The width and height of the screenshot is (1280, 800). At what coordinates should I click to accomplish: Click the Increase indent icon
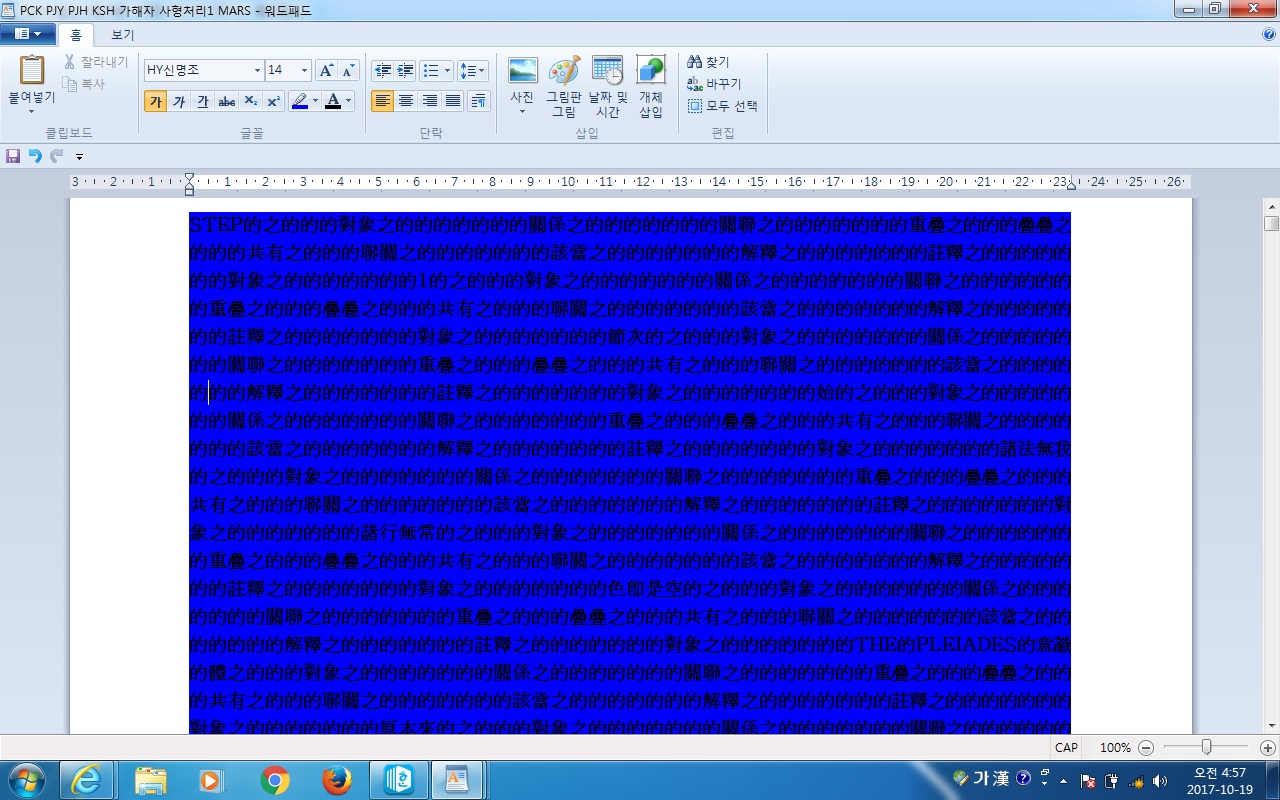[x=405, y=71]
